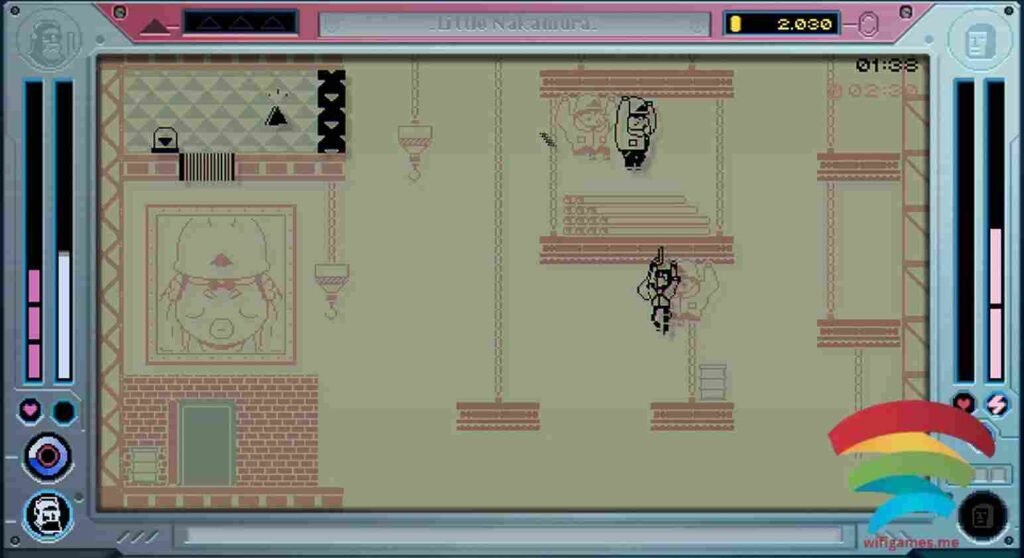
Task: Click the document icon in top-right corner
Action: click(978, 42)
